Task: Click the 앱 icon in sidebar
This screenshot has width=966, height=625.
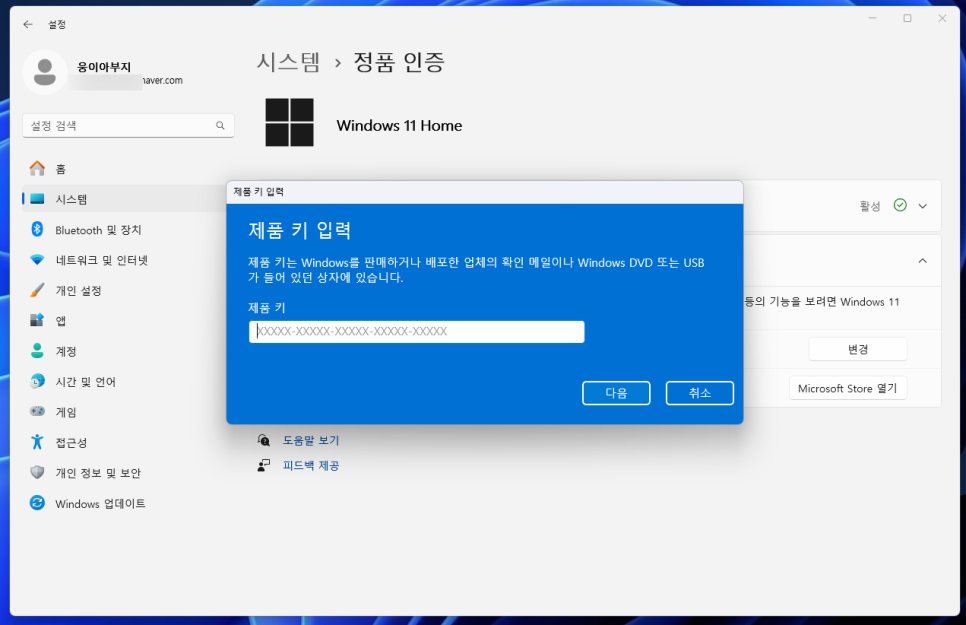Action: [x=38, y=321]
